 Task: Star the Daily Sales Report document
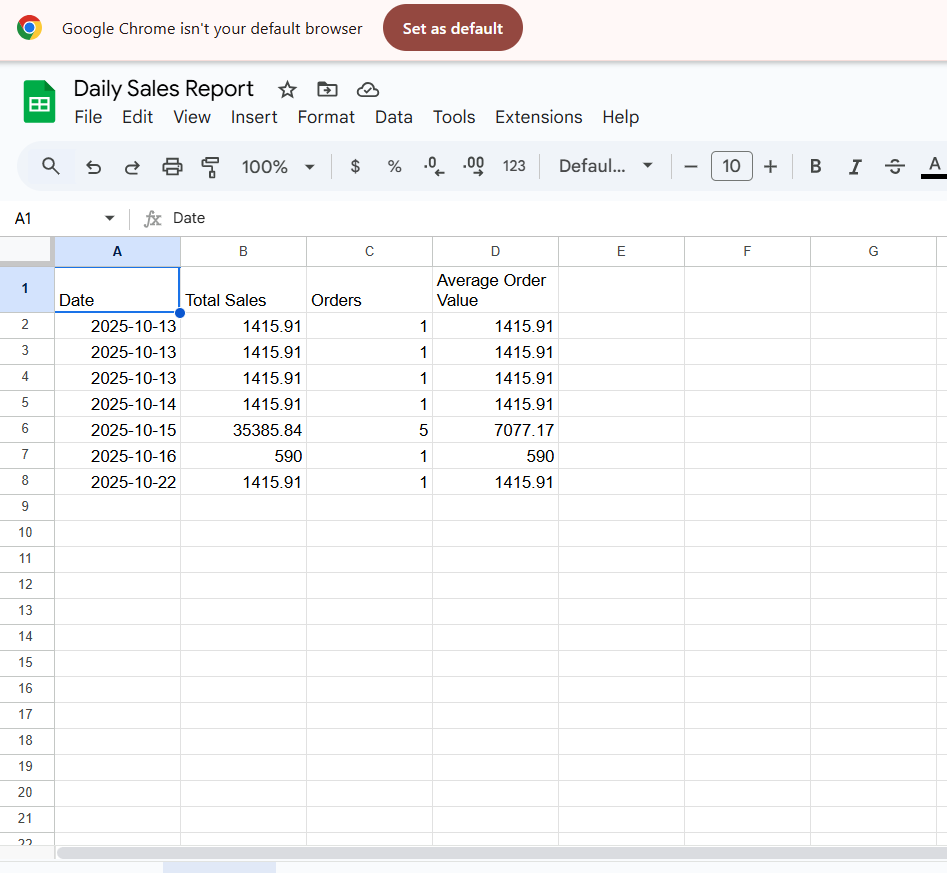287,90
